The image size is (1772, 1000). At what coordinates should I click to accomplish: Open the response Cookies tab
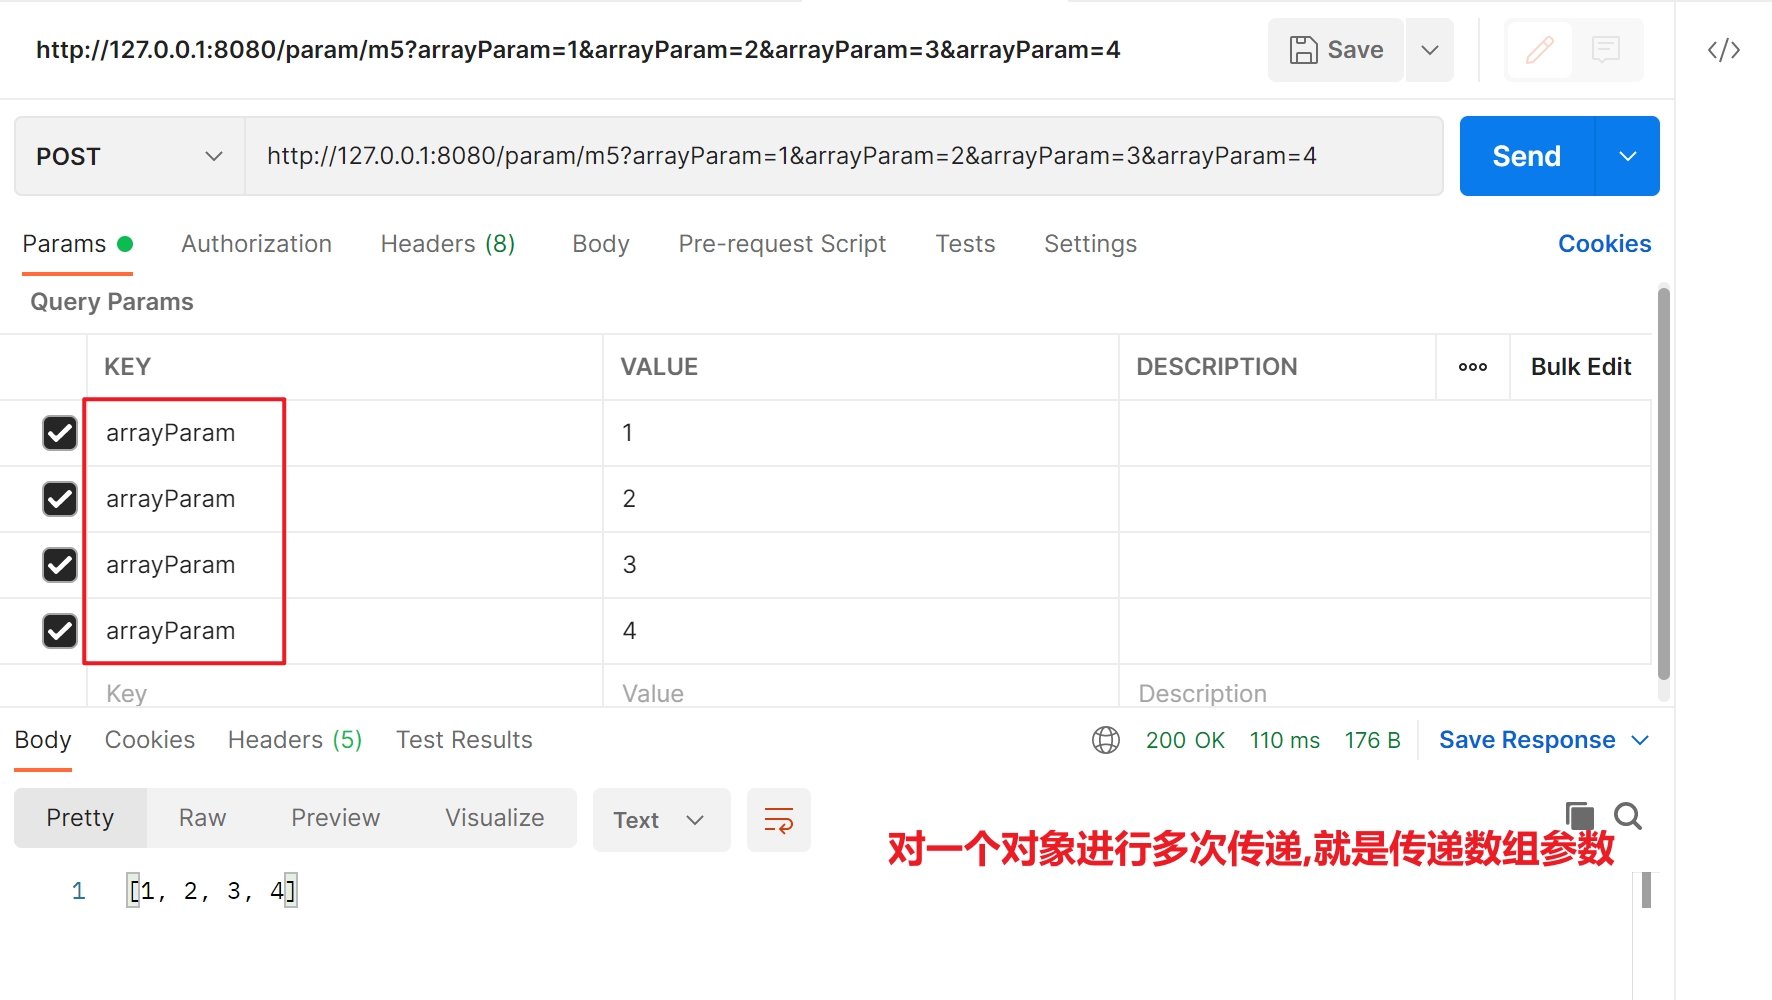point(150,740)
